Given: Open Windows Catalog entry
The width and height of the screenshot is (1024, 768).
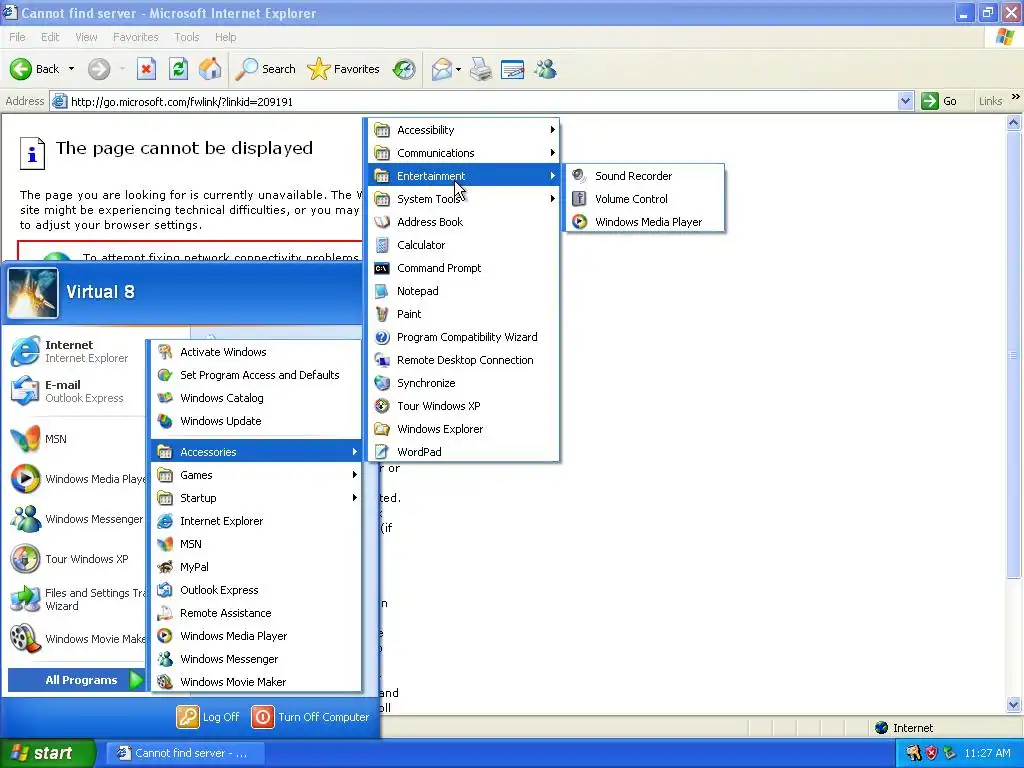Looking at the screenshot, I should coord(256,398).
